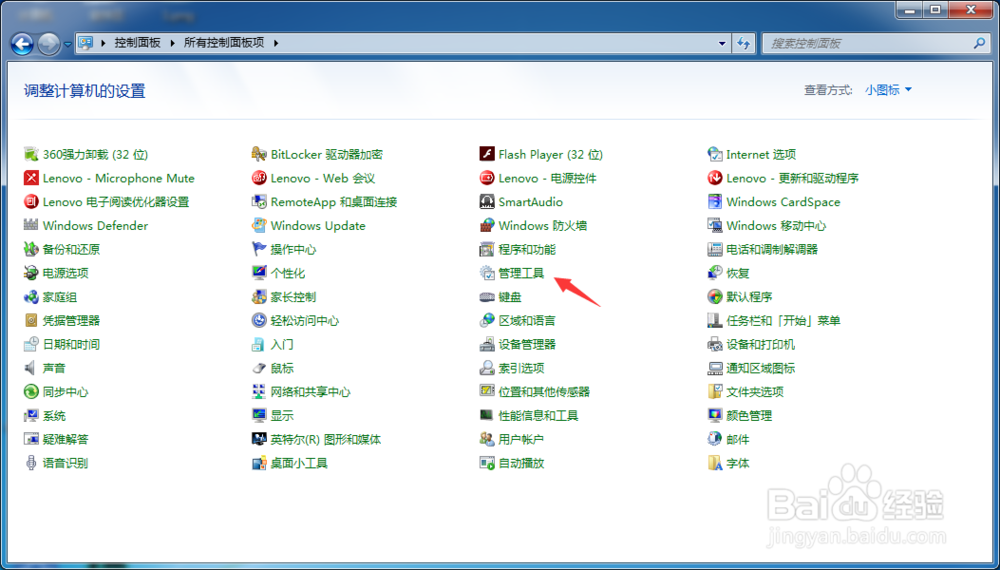Screen dimensions: 1000x570
Task: Open the 系统 link
Action: pos(54,416)
